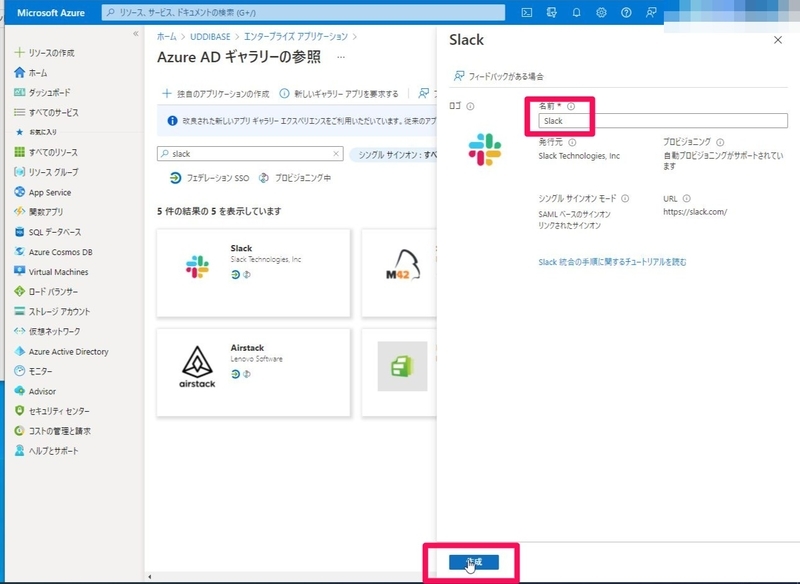Click the info icon next to シングル サインオン モード
This screenshot has height=584, width=800.
(625, 198)
